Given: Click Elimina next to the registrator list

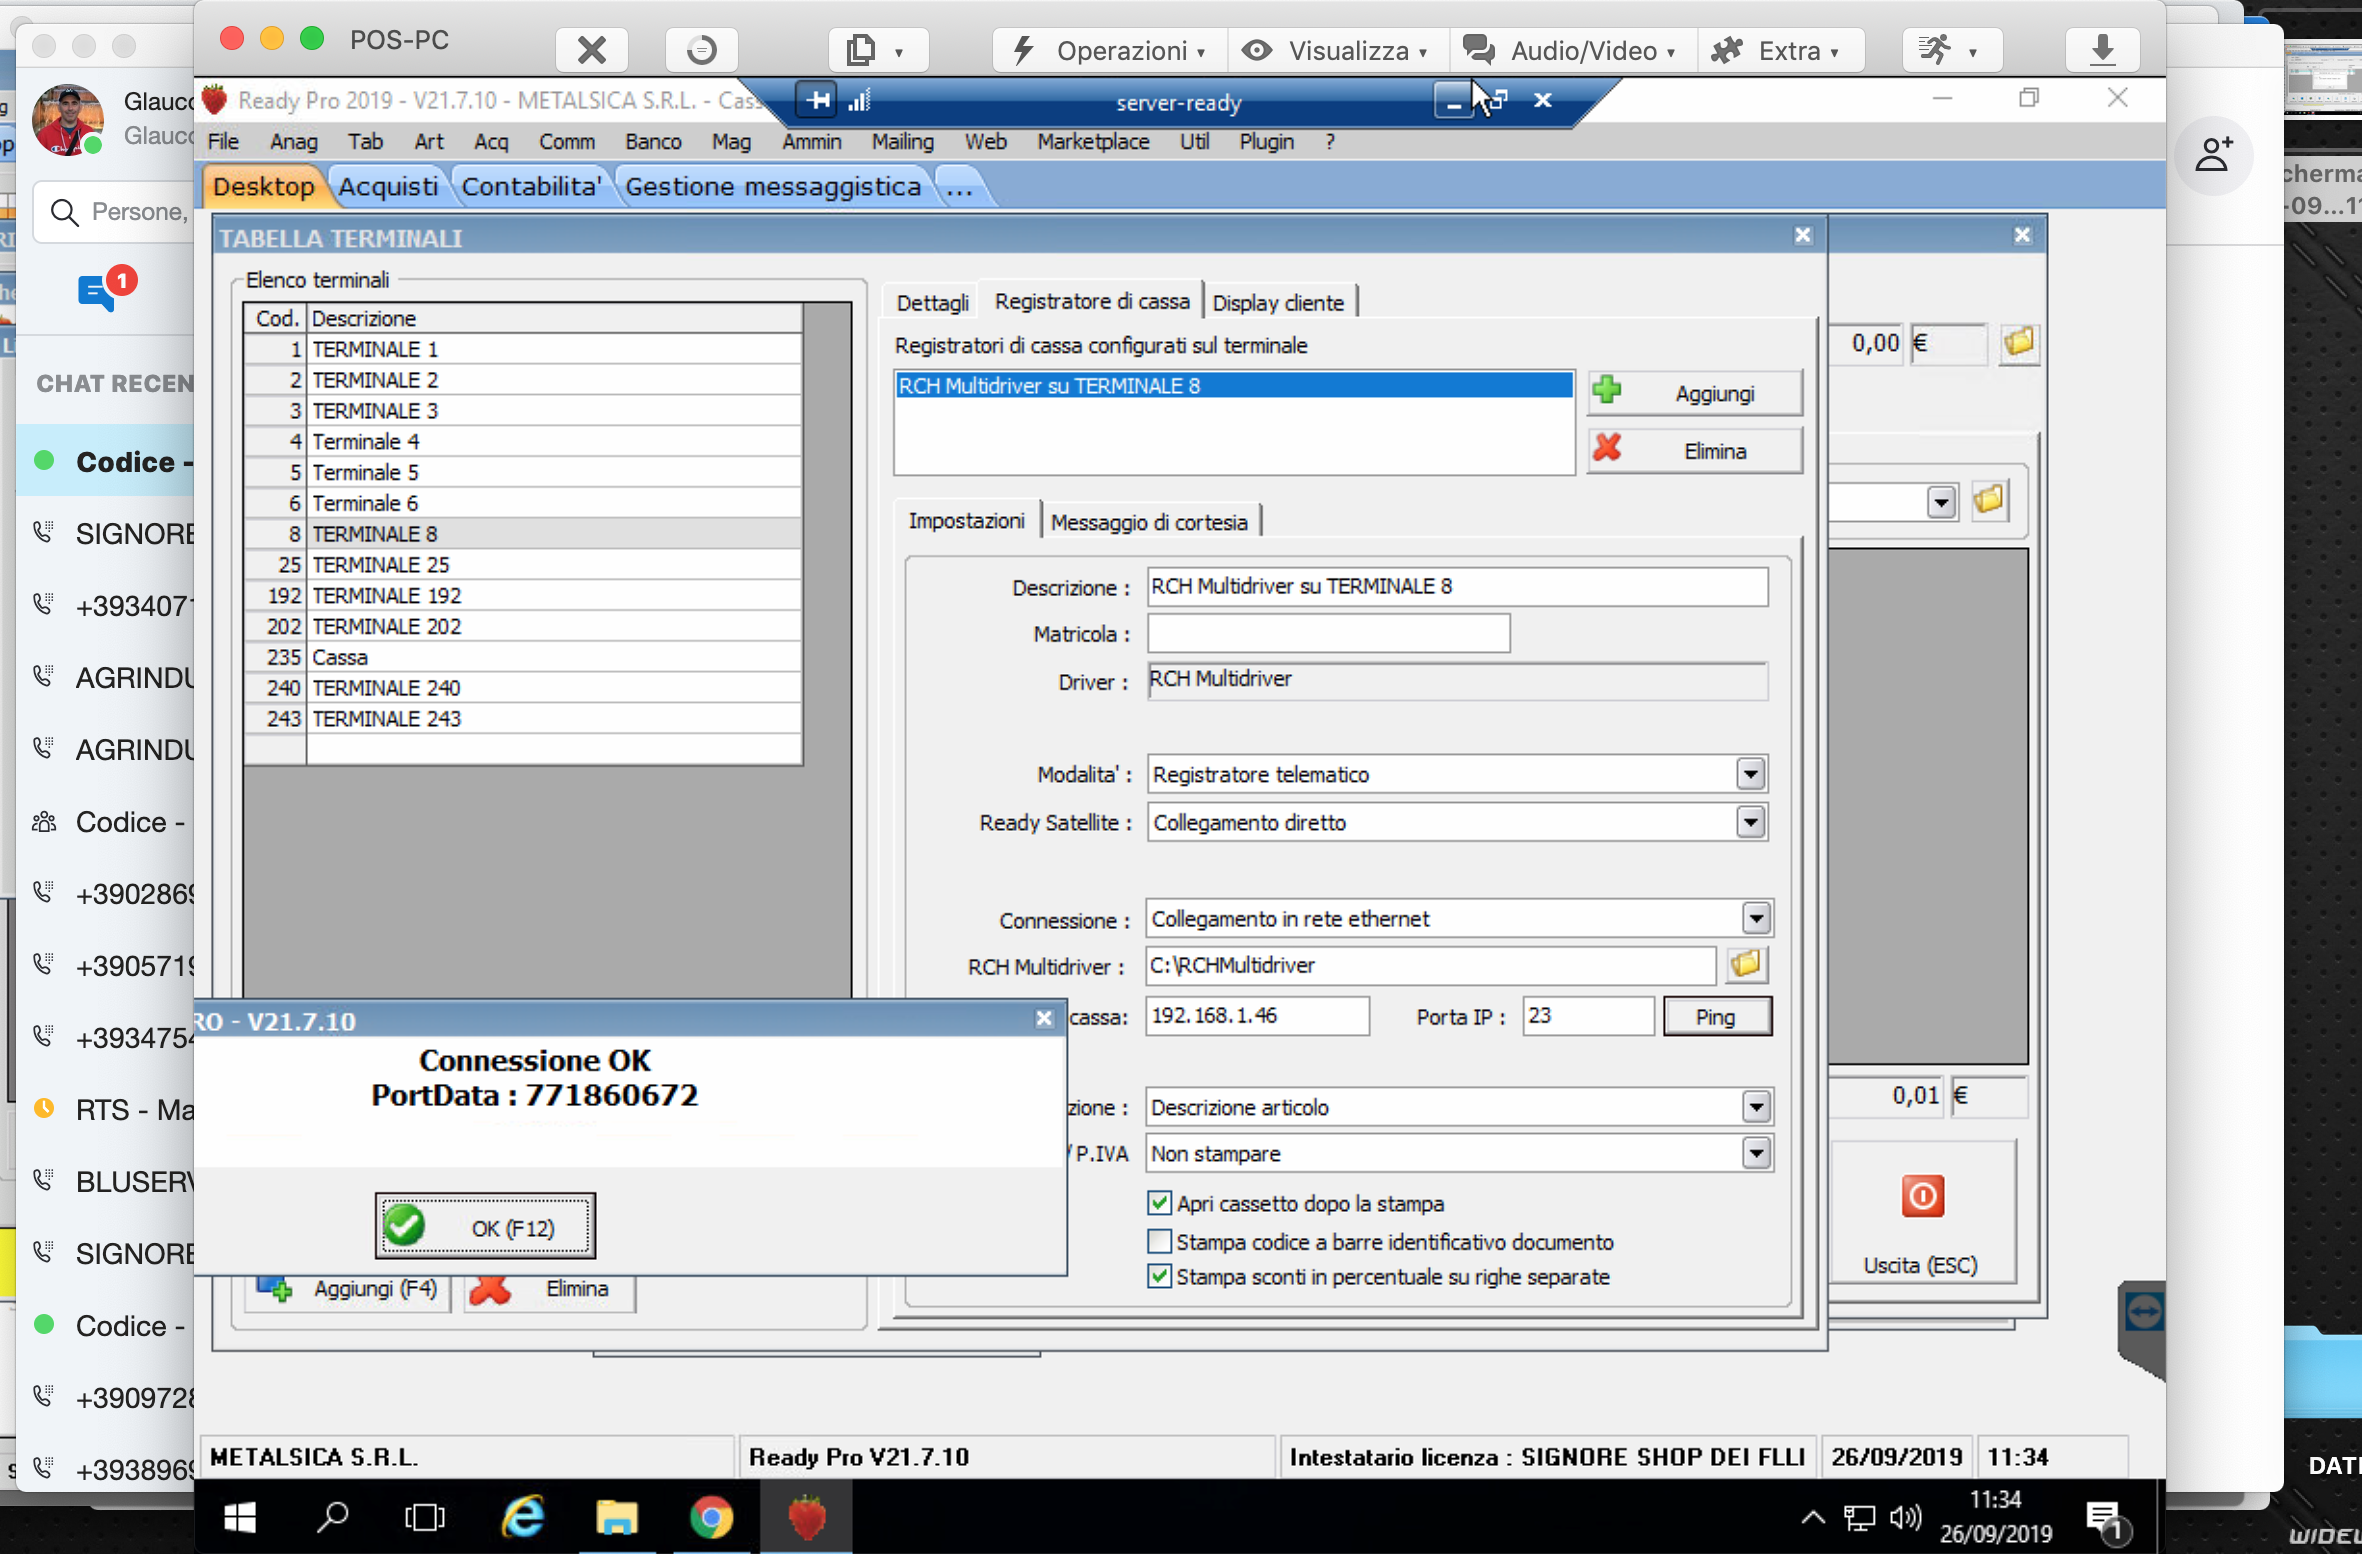Looking at the screenshot, I should pos(1695,451).
